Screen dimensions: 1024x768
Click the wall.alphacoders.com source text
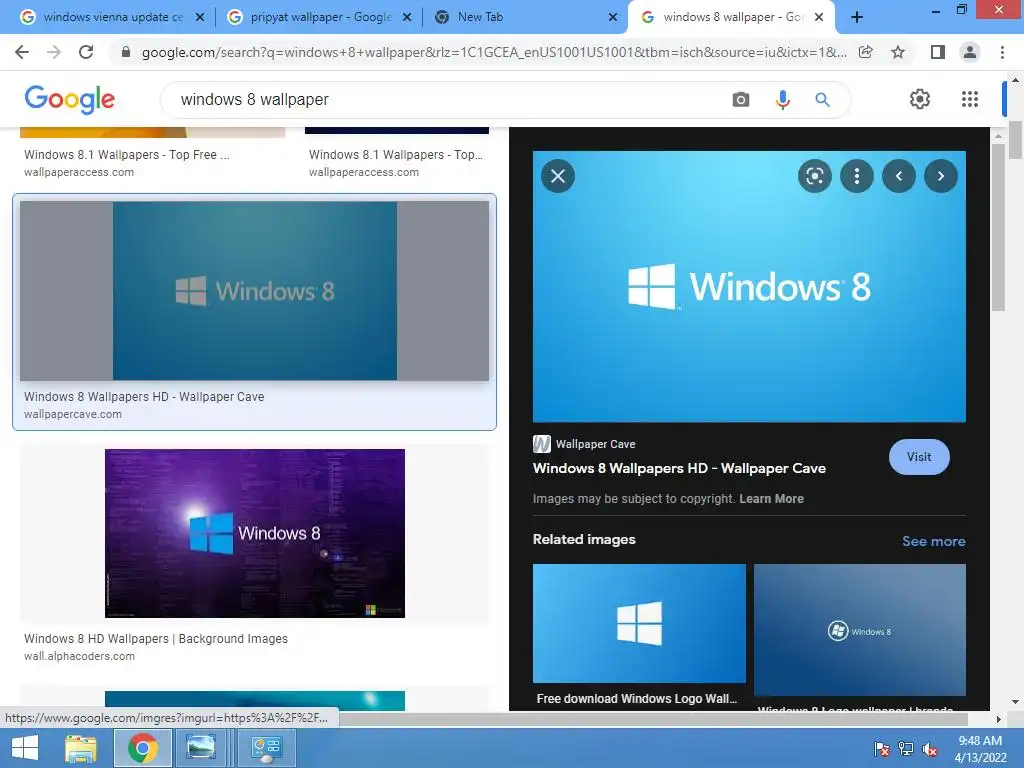(80, 656)
